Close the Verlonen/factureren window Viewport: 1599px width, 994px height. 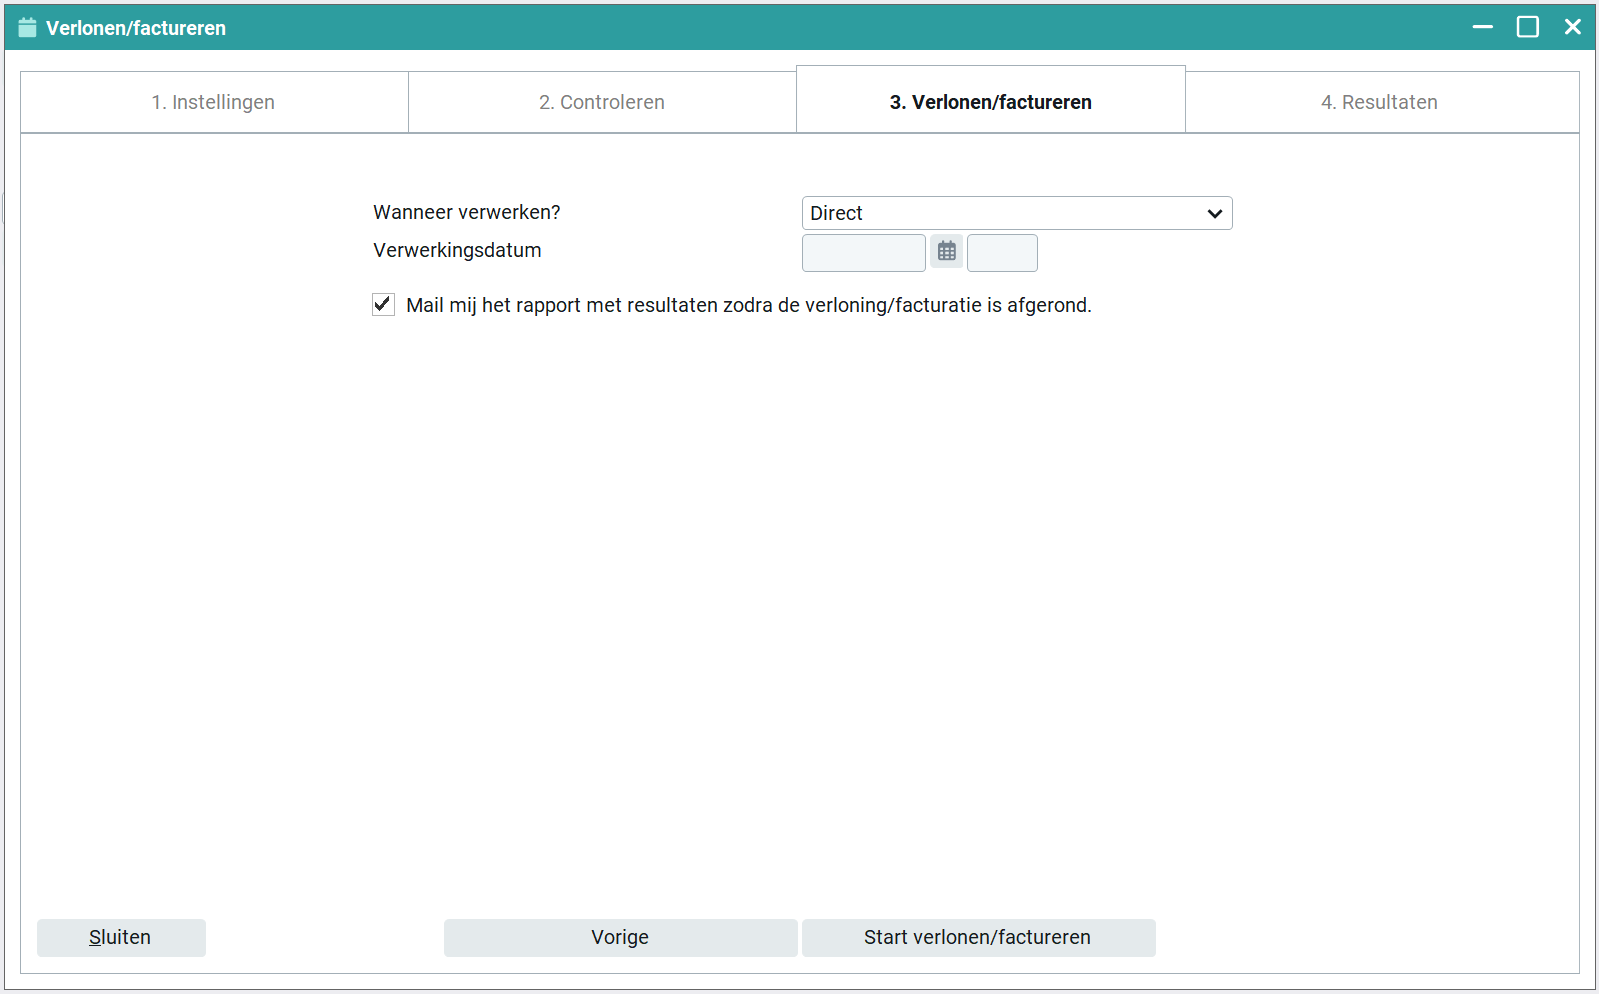[x=1572, y=27]
